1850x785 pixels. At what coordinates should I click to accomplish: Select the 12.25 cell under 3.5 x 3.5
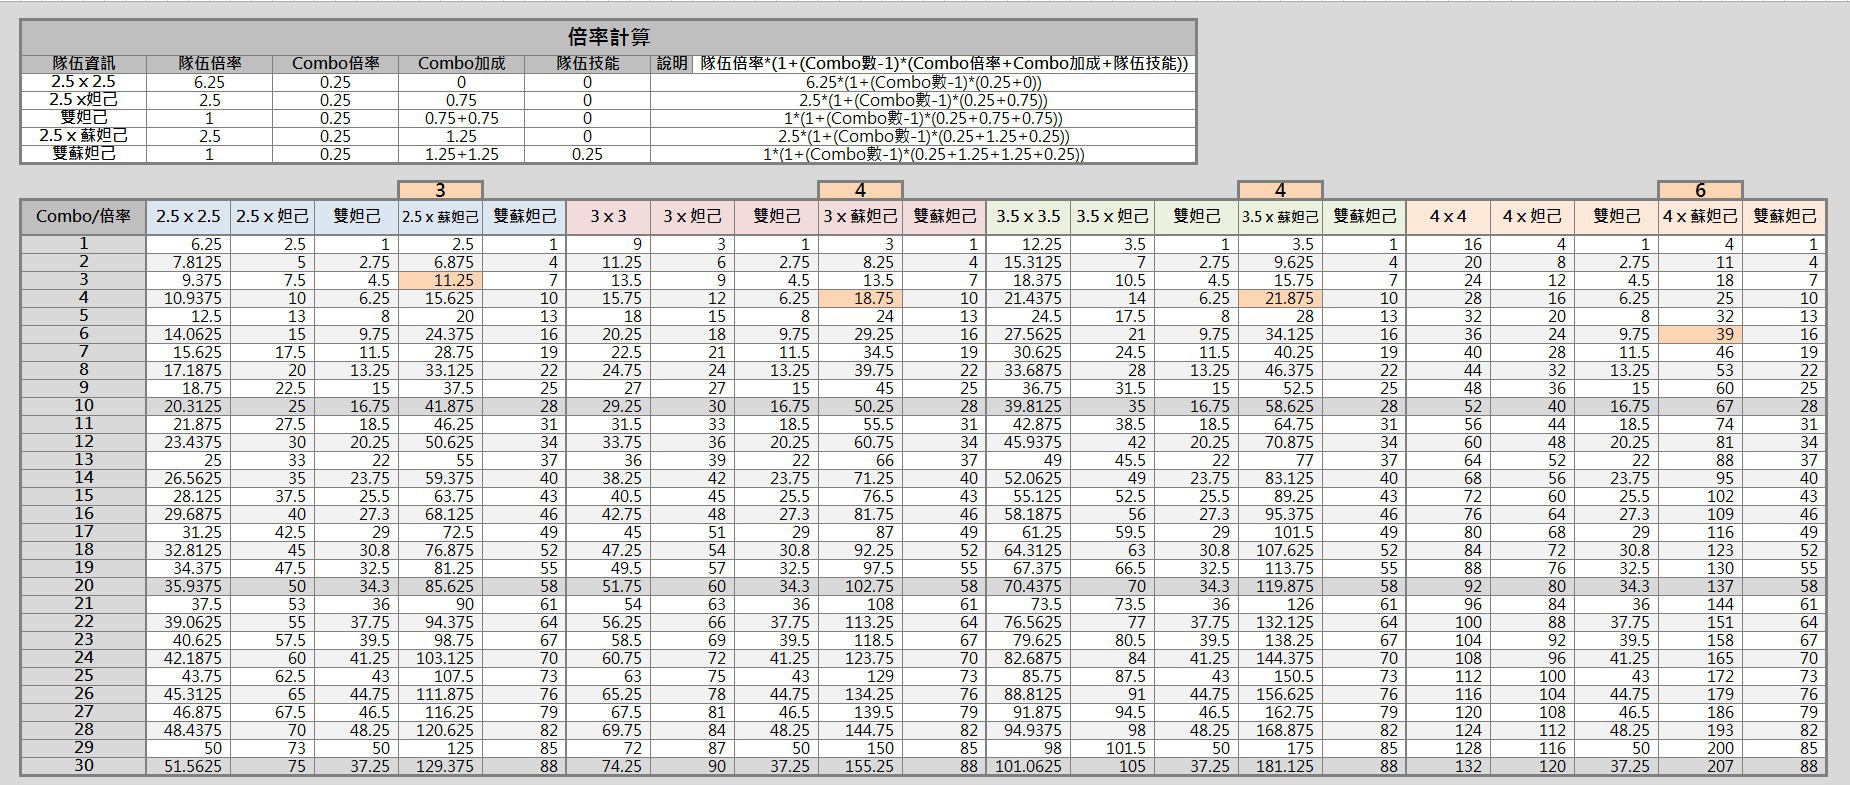tap(1028, 244)
